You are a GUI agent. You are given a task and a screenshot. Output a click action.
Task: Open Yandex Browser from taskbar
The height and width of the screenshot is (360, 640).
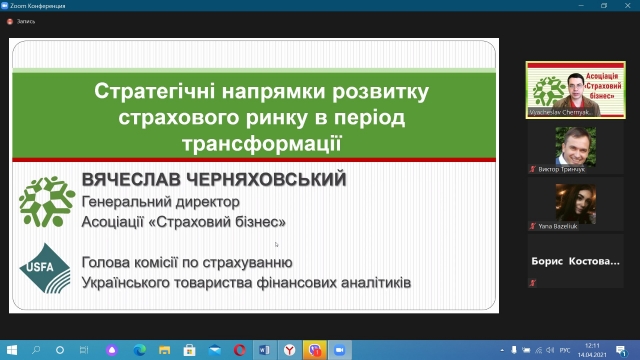click(289, 350)
